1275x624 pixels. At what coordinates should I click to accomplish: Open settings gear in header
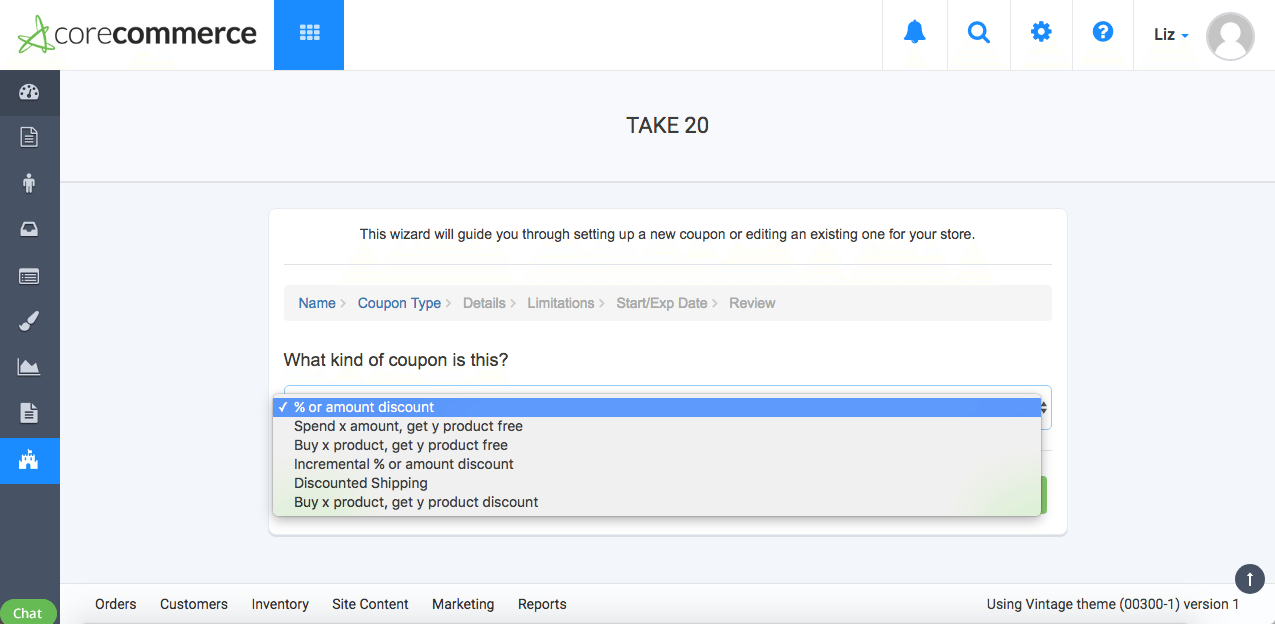click(x=1041, y=32)
